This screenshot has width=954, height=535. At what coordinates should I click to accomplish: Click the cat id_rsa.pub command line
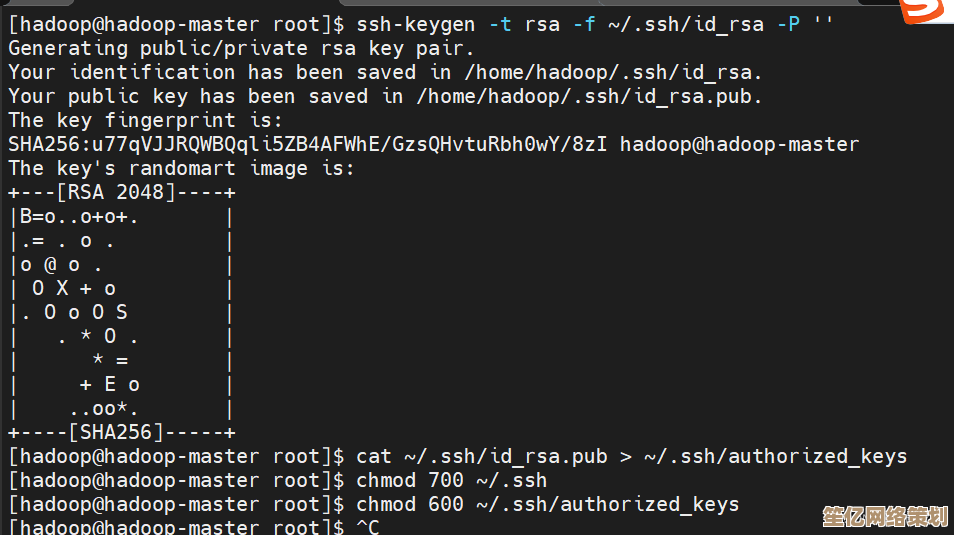[x=632, y=456]
